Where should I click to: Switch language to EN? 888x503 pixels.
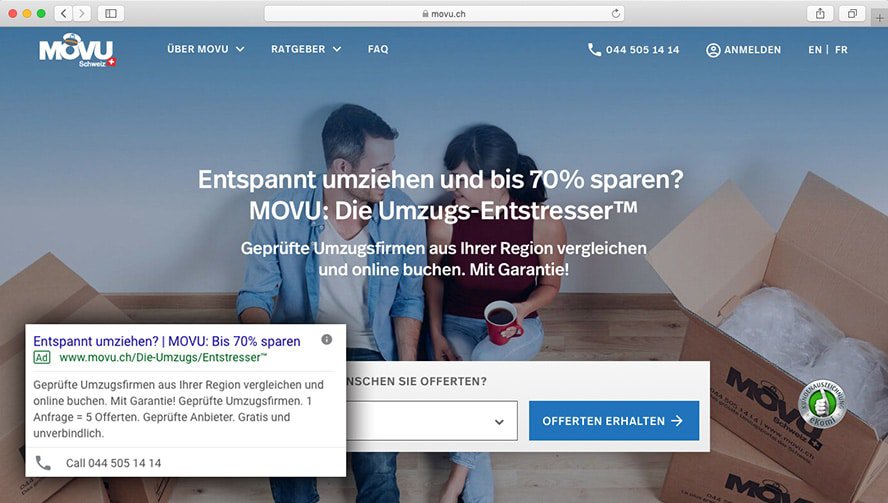click(814, 50)
